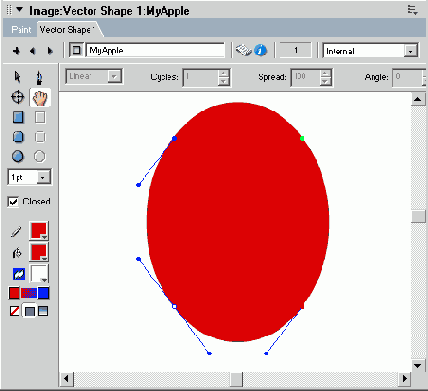
Task: Open Cast Member Properties info icon
Action: click(x=260, y=50)
